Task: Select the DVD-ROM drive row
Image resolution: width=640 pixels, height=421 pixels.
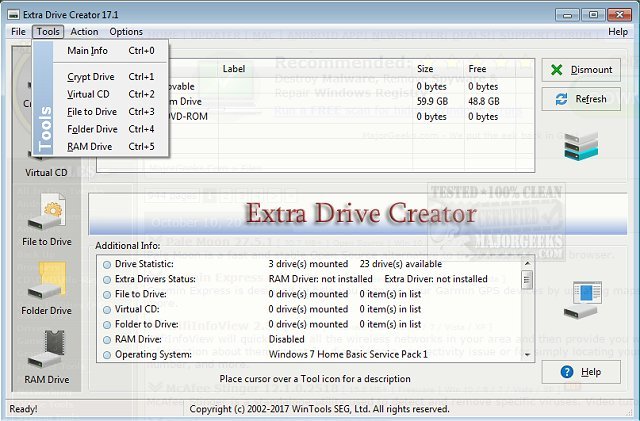Action: tap(315, 116)
